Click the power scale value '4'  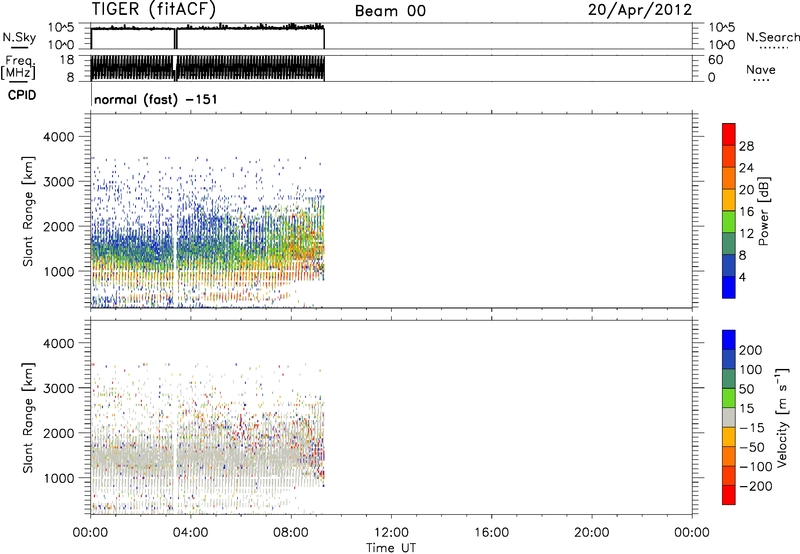pos(742,277)
